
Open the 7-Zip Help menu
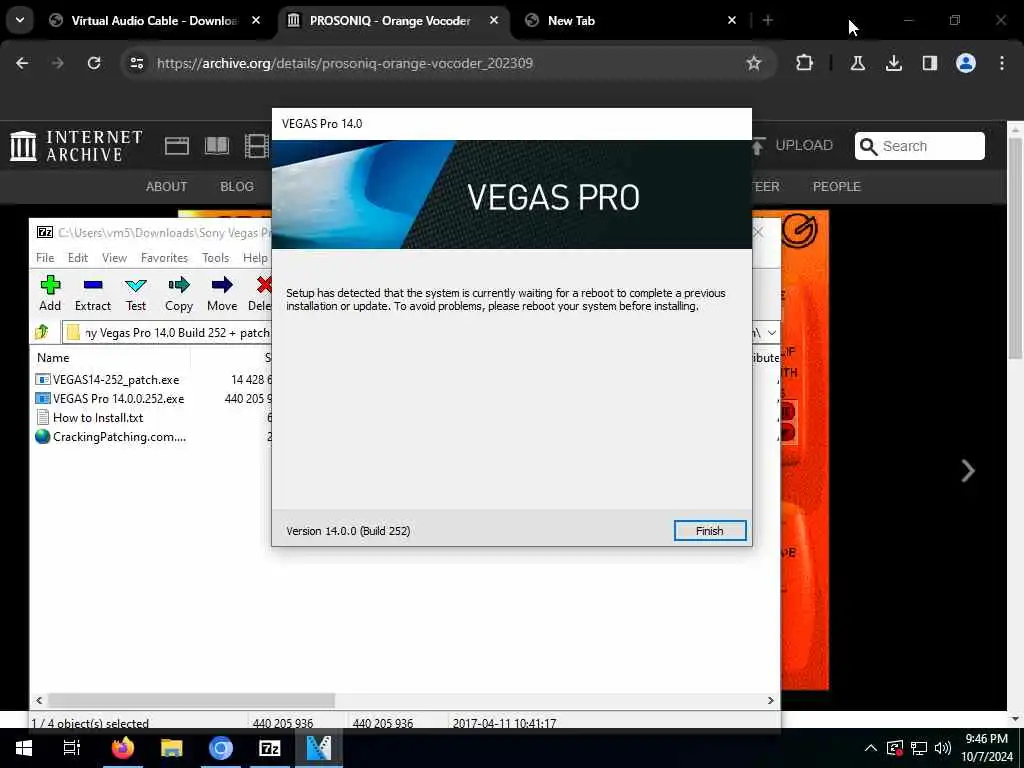[255, 257]
